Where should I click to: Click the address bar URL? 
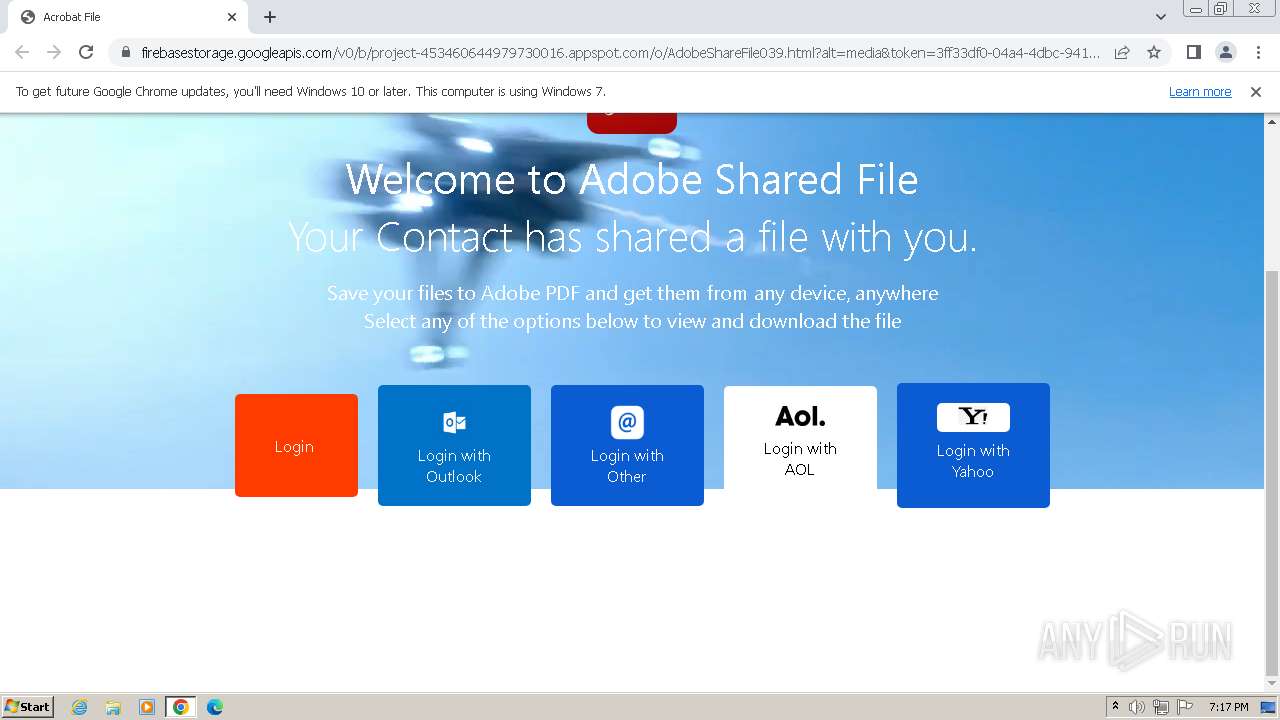620,52
